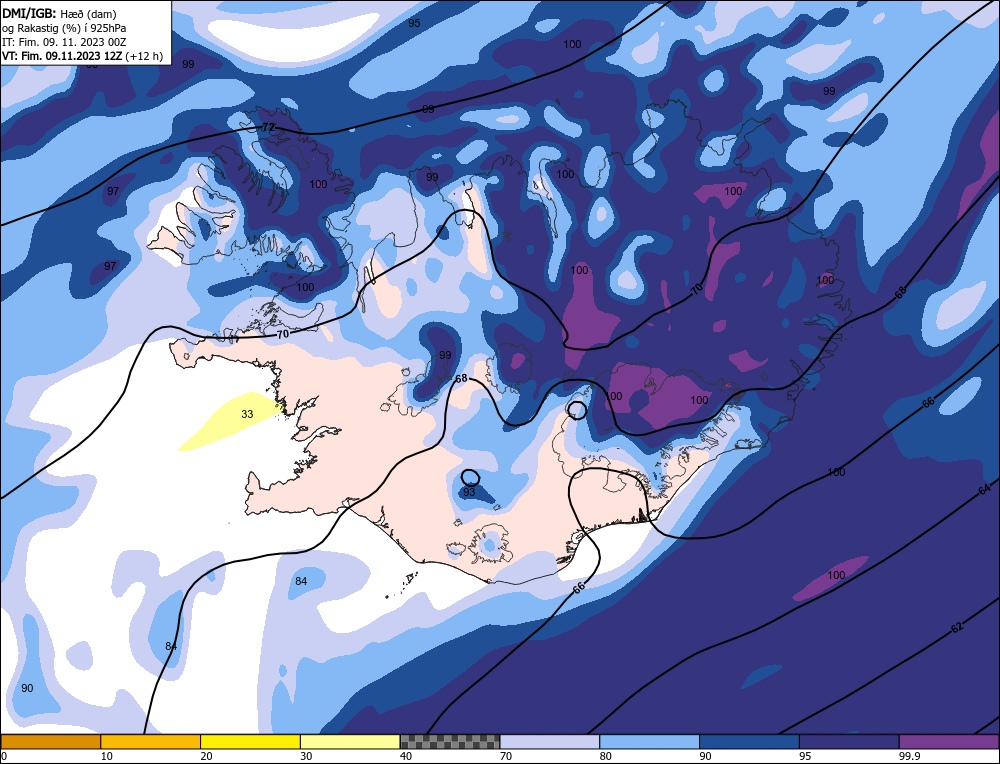Click the 90-95 dark blue legend swatch
The image size is (1000, 764).
(749, 741)
